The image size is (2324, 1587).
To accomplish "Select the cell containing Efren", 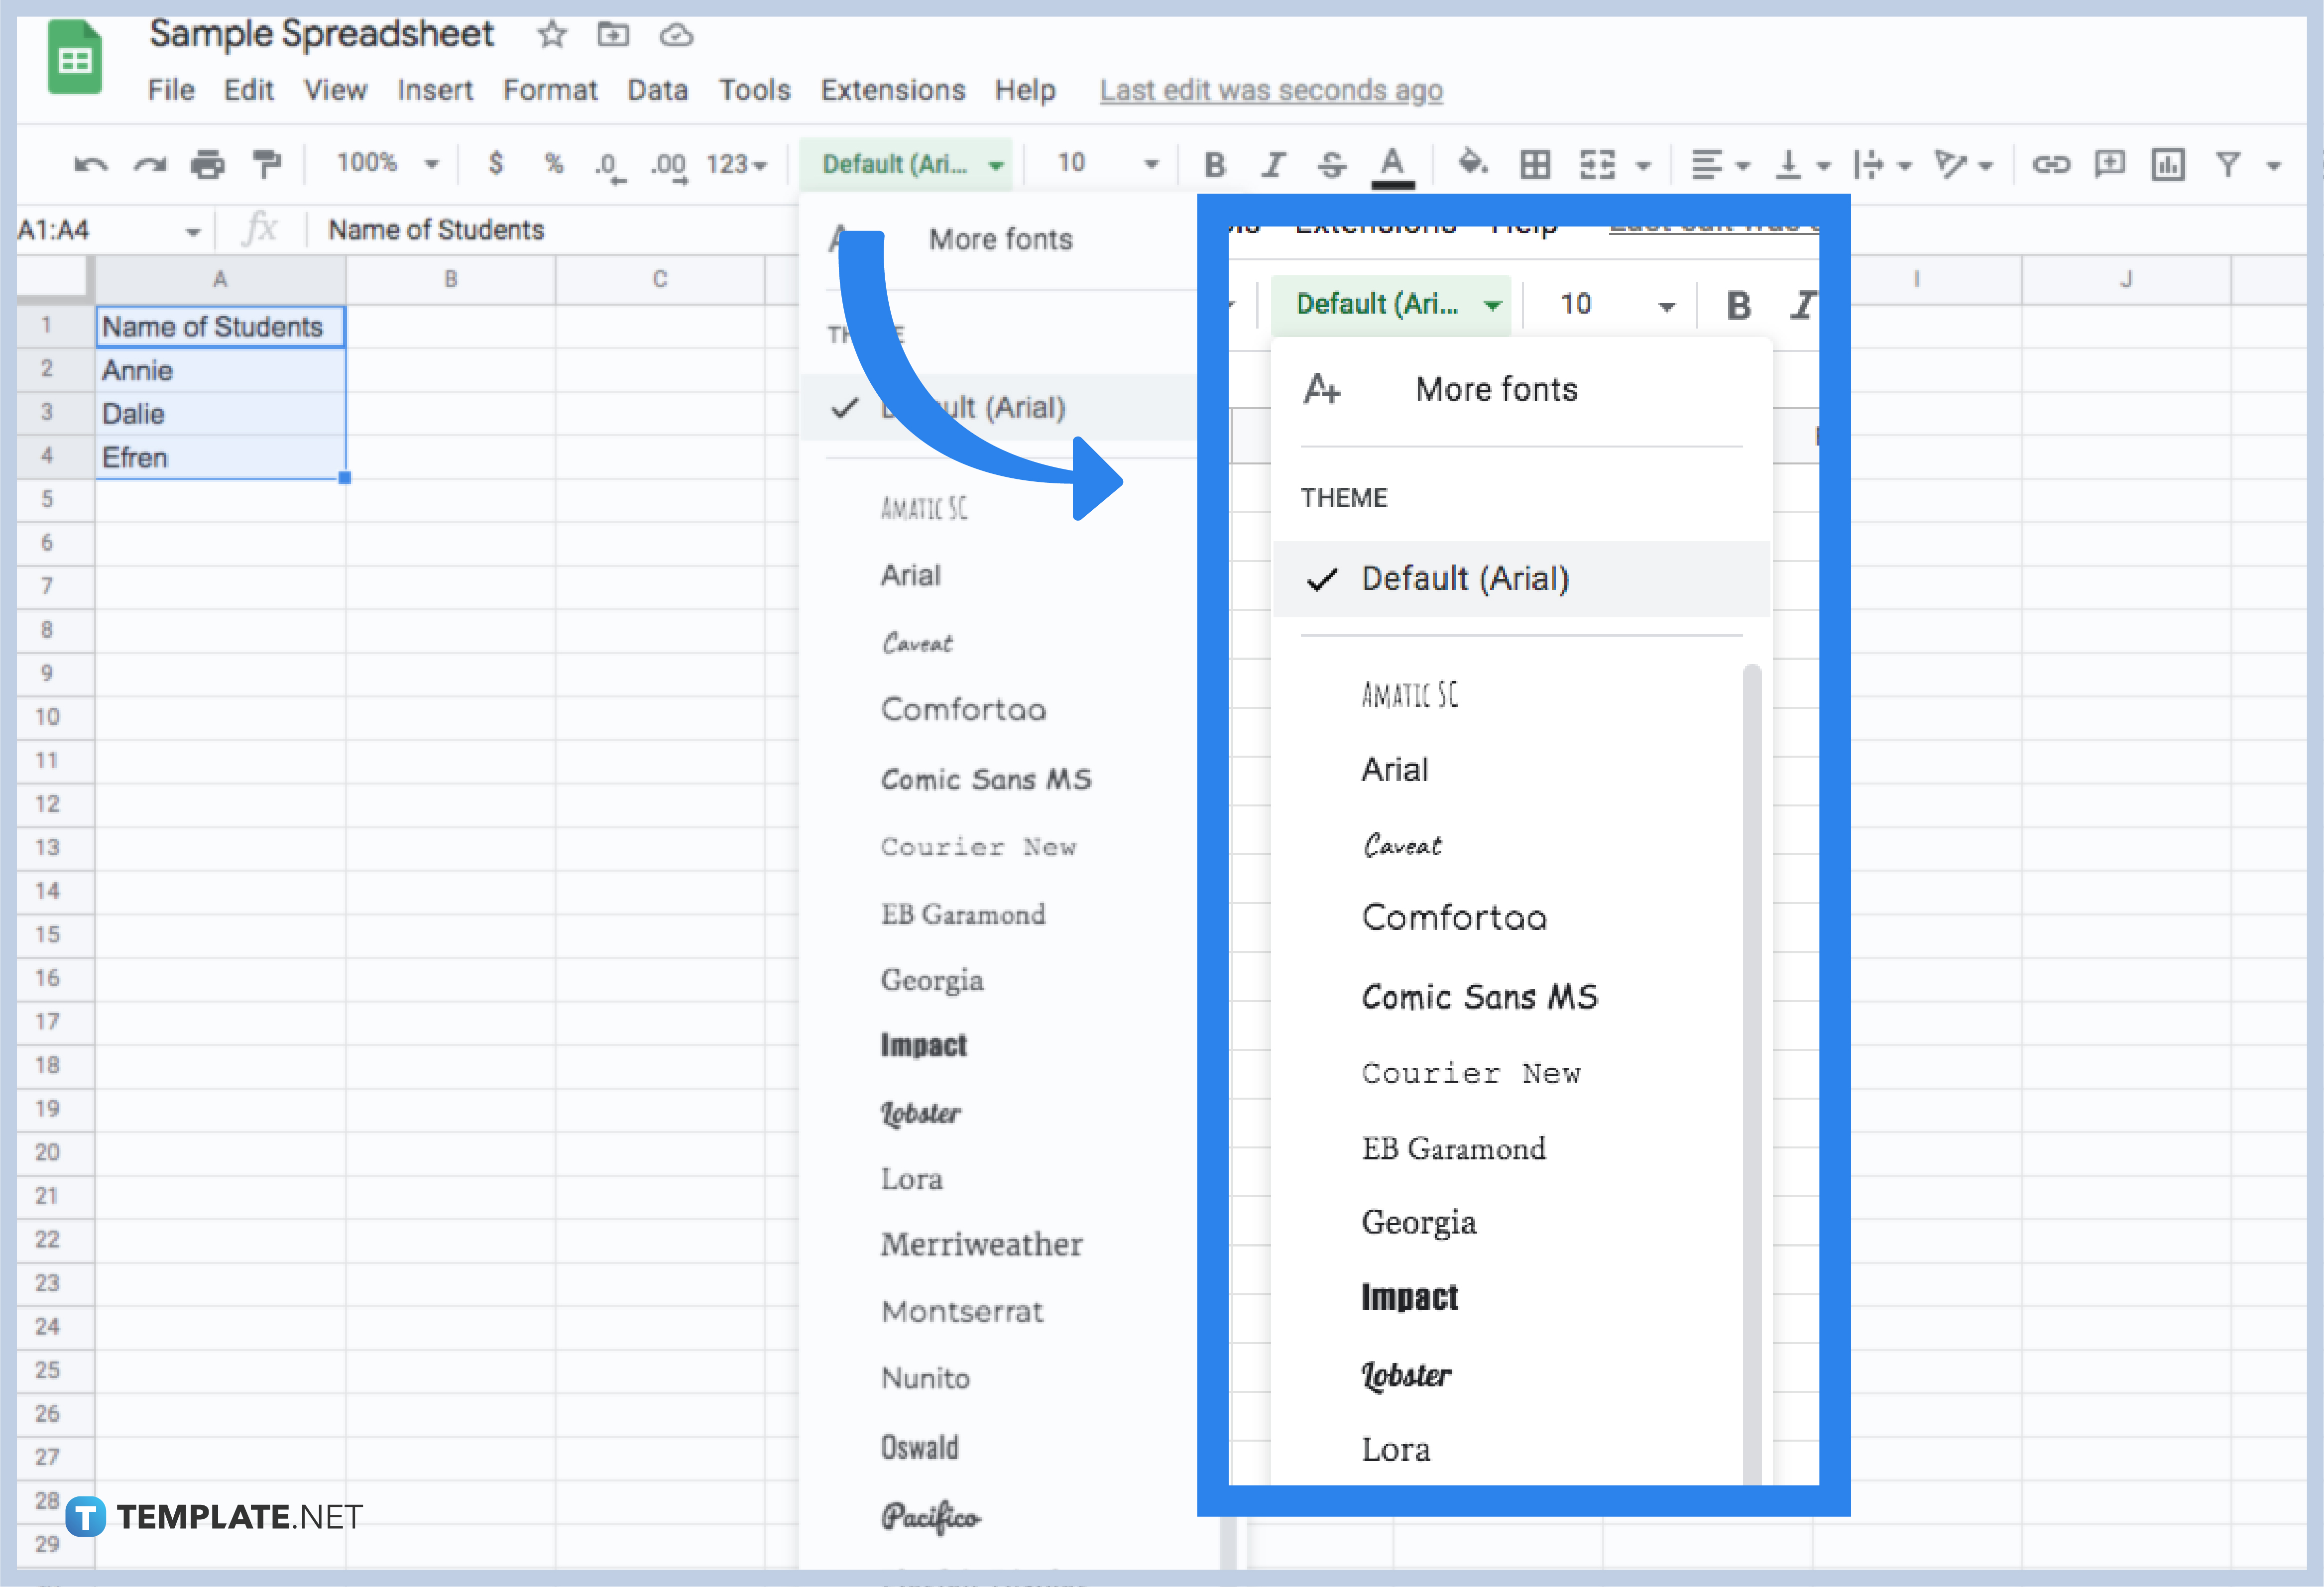I will coord(220,457).
